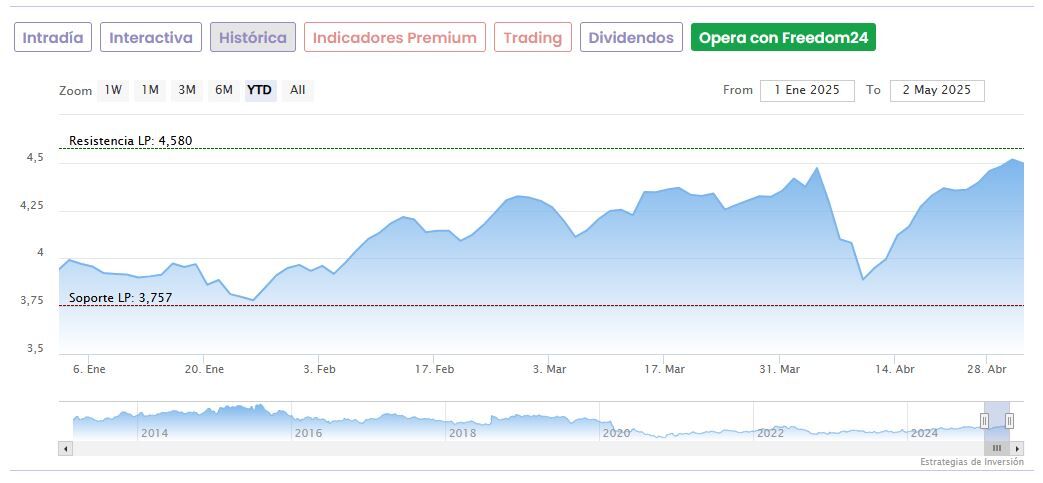This screenshot has width=1043, height=483.
Task: Click the Estrategias de Inversión credit link
Action: 971,462
